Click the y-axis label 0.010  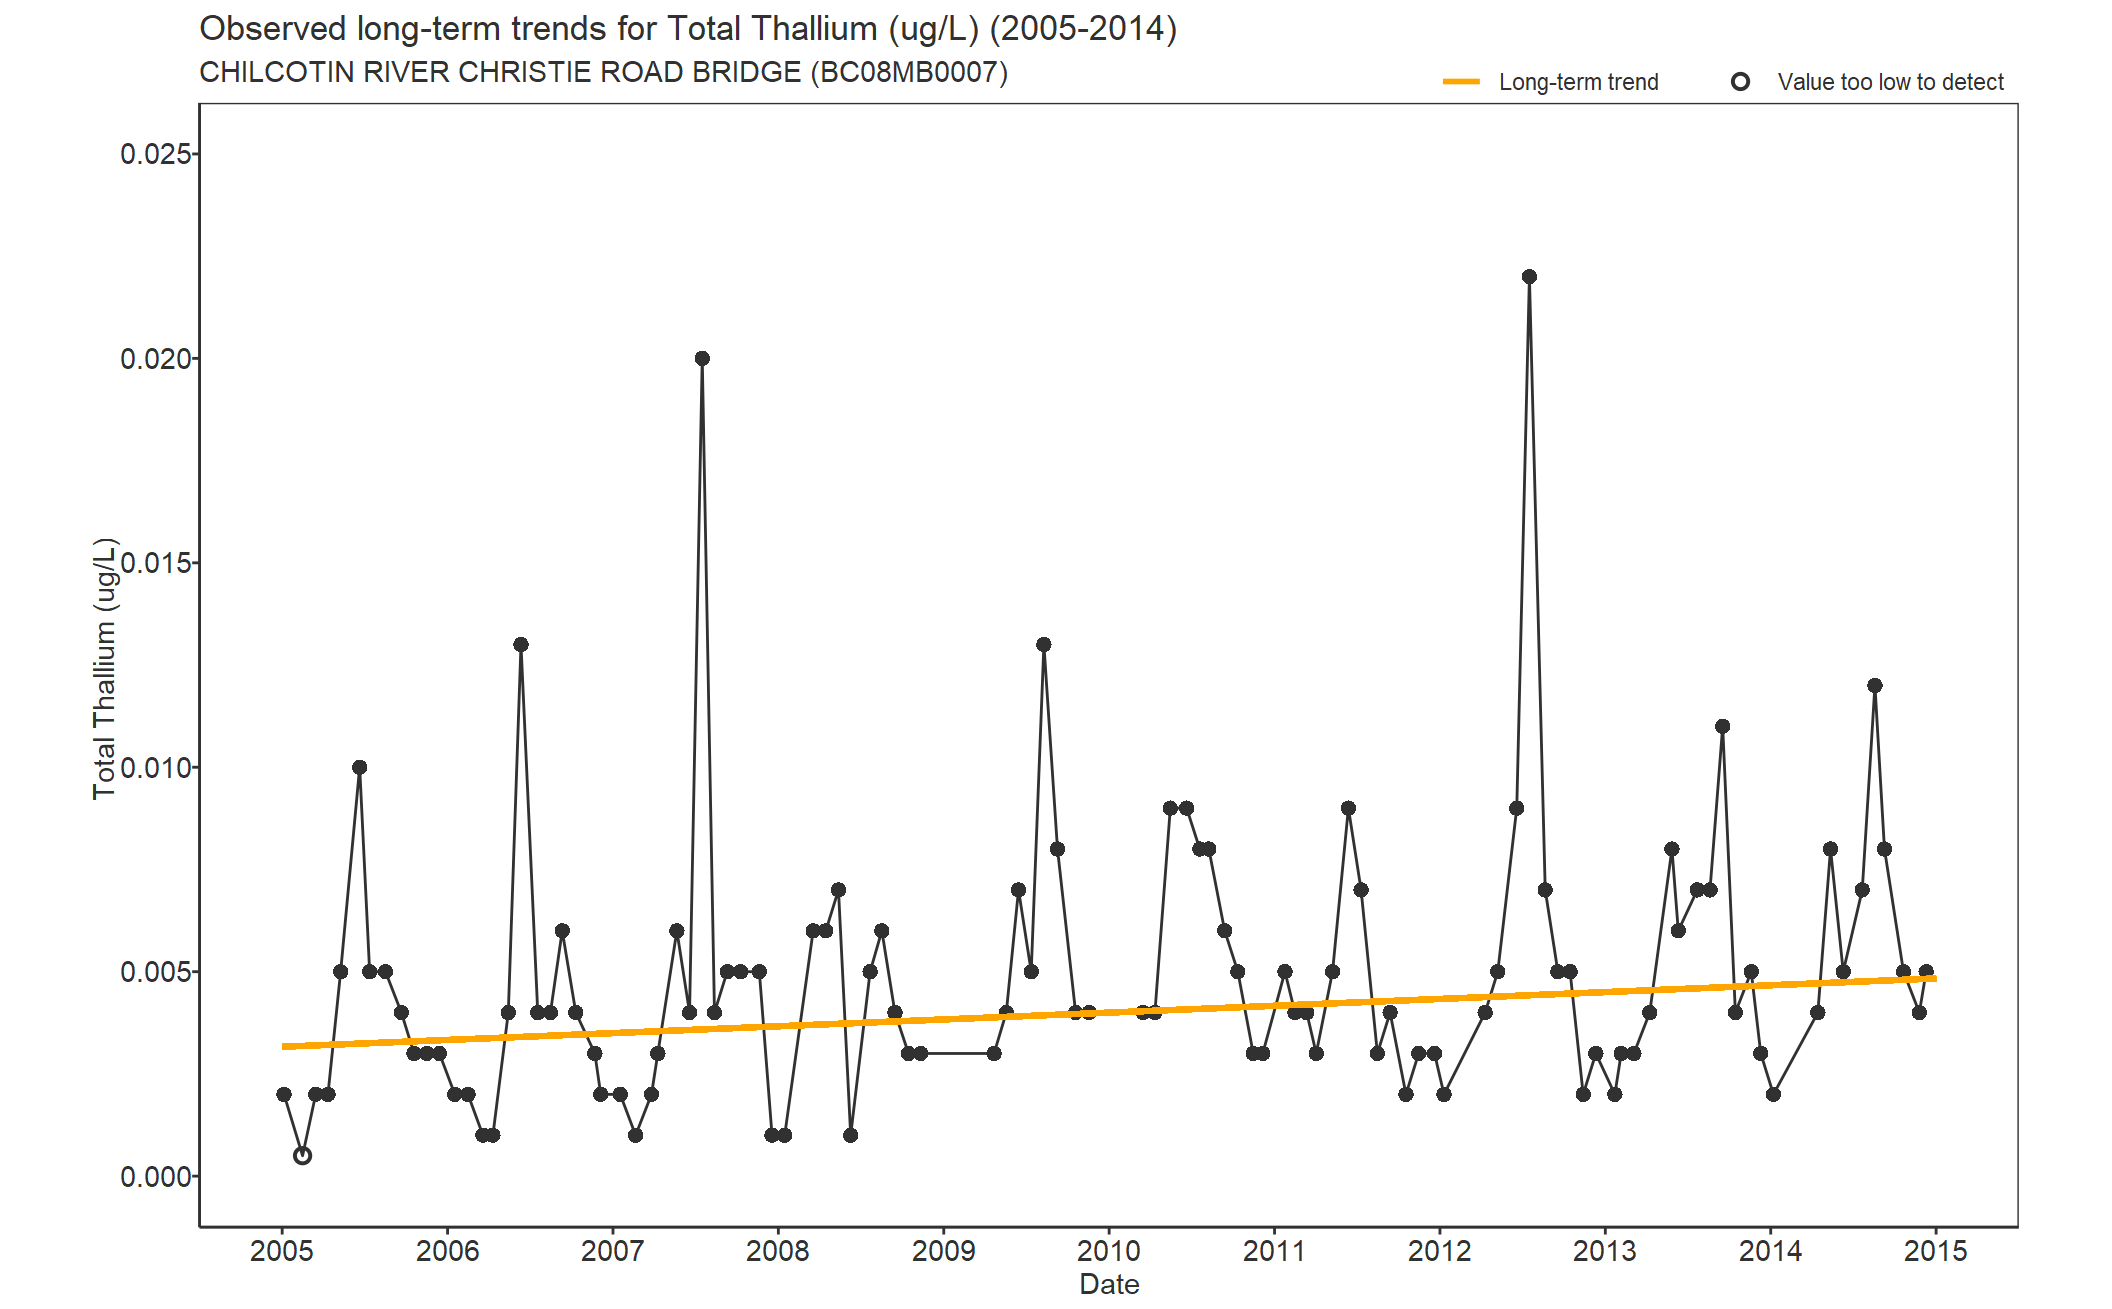(x=156, y=768)
